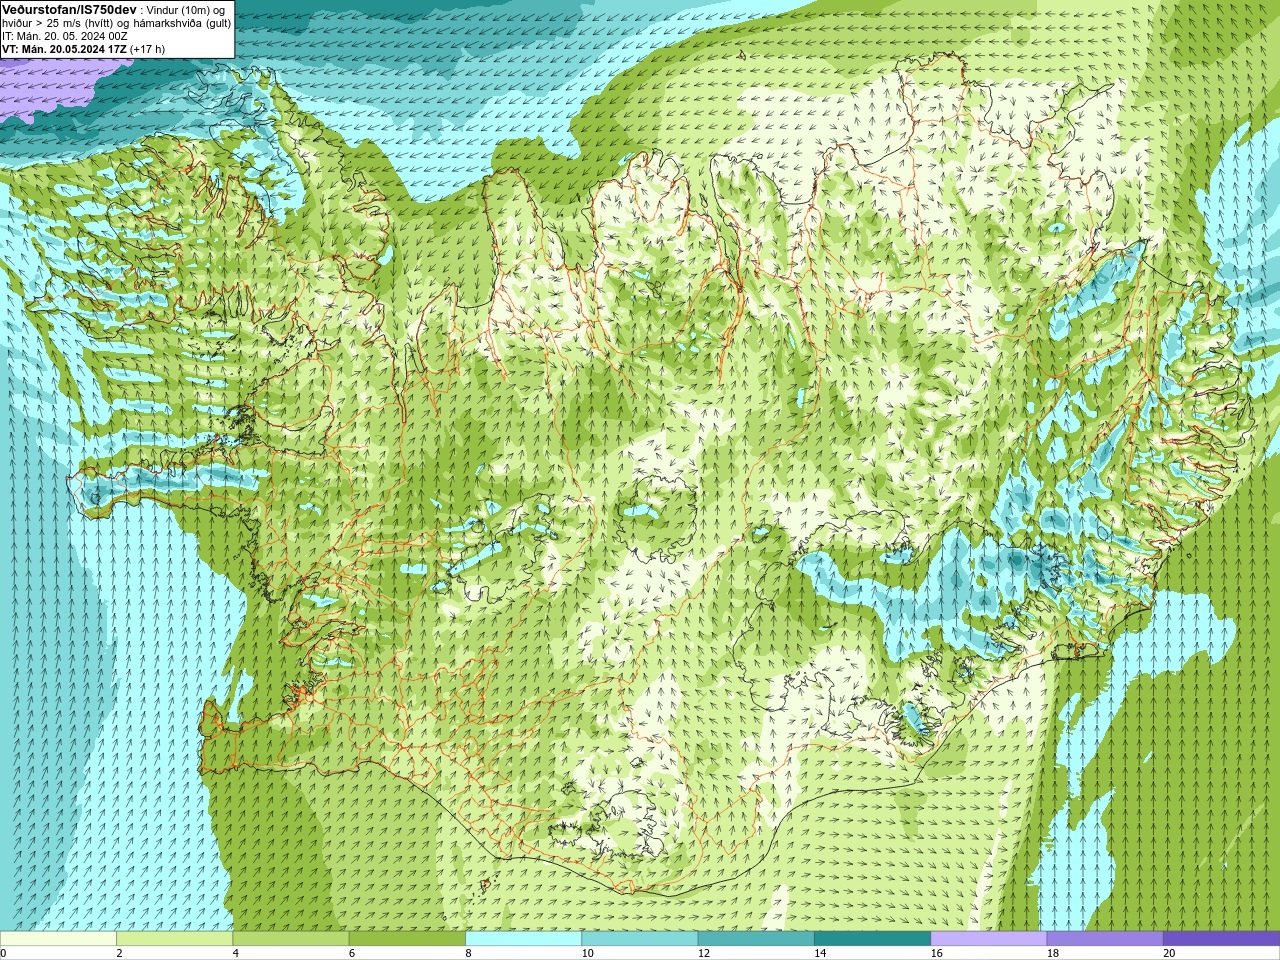Viewport: 1280px width, 960px height.
Task: Click the legend scale label '18'
Action: pos(1053,953)
